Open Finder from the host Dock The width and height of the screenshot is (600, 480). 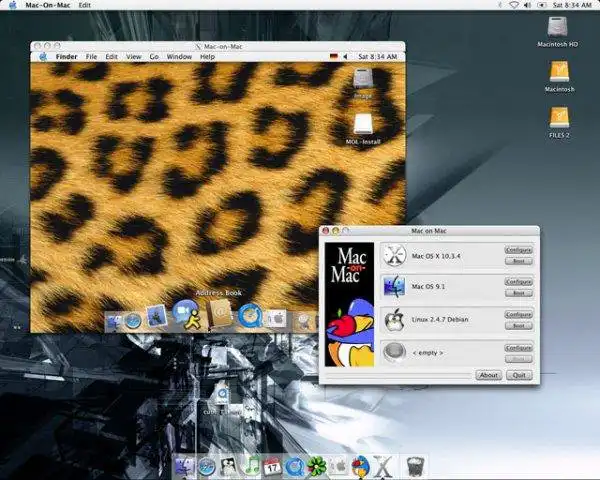(185, 467)
